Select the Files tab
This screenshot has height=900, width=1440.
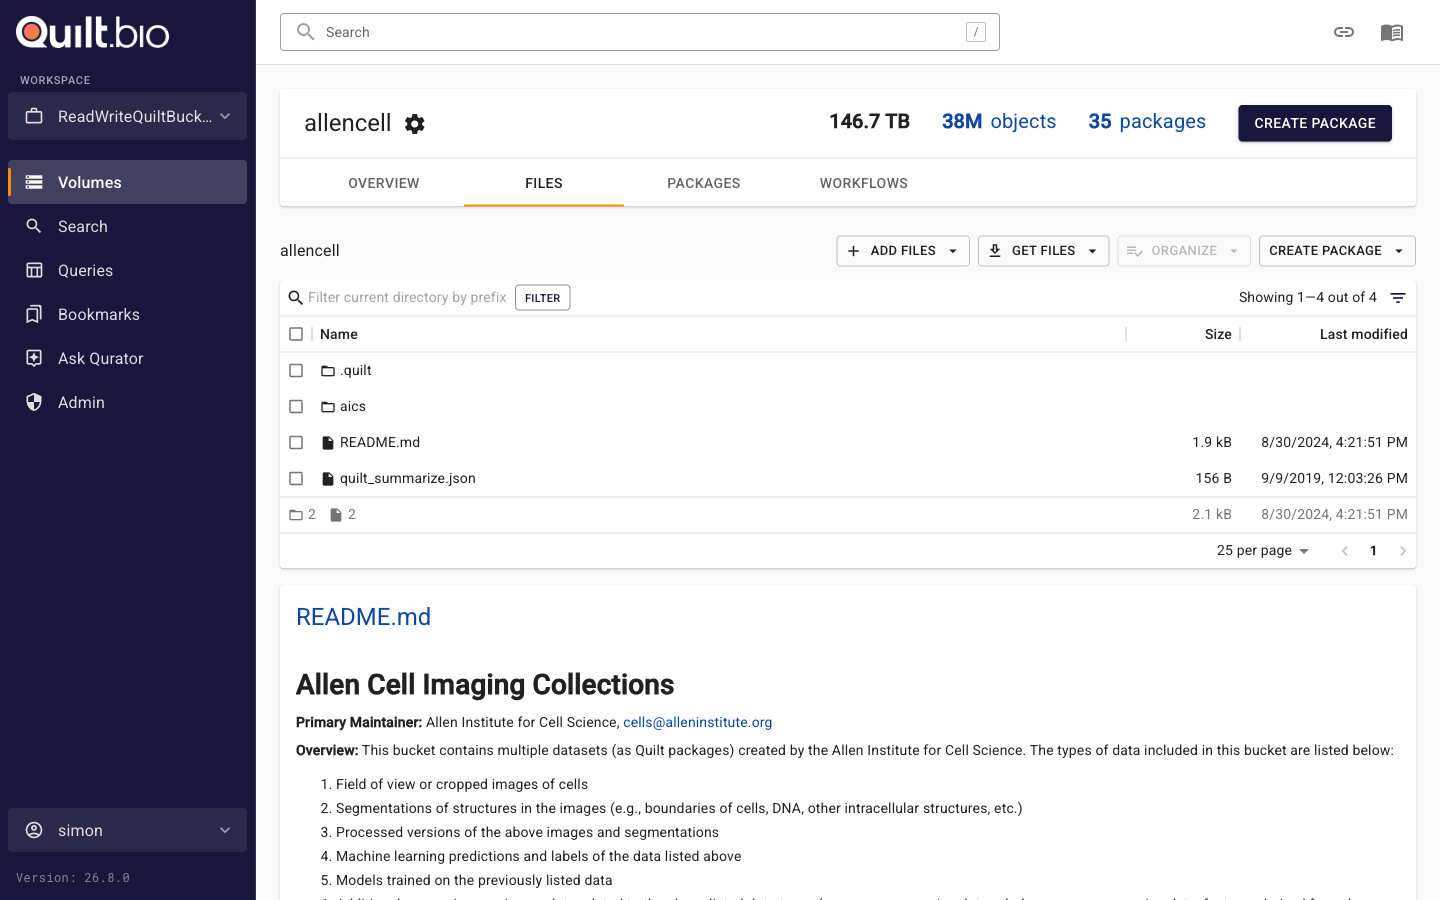tap(544, 183)
